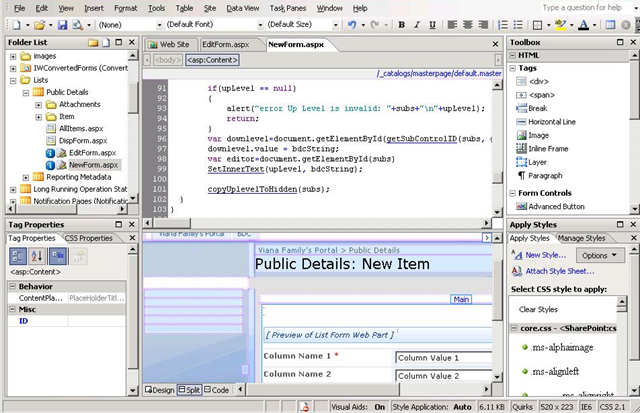Click the Bold formatting icon
The image size is (640, 413).
[402, 23]
